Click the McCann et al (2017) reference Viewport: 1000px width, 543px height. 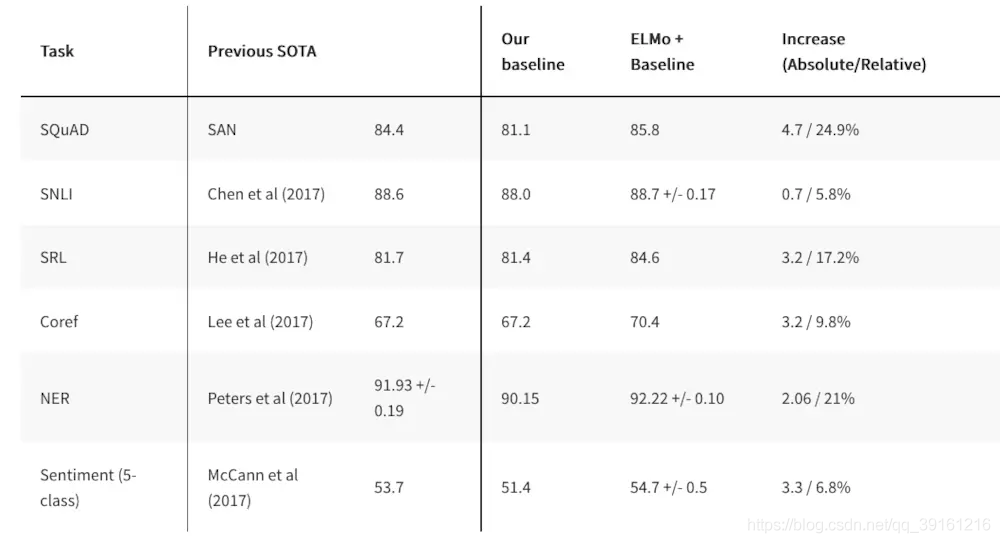pos(253,487)
